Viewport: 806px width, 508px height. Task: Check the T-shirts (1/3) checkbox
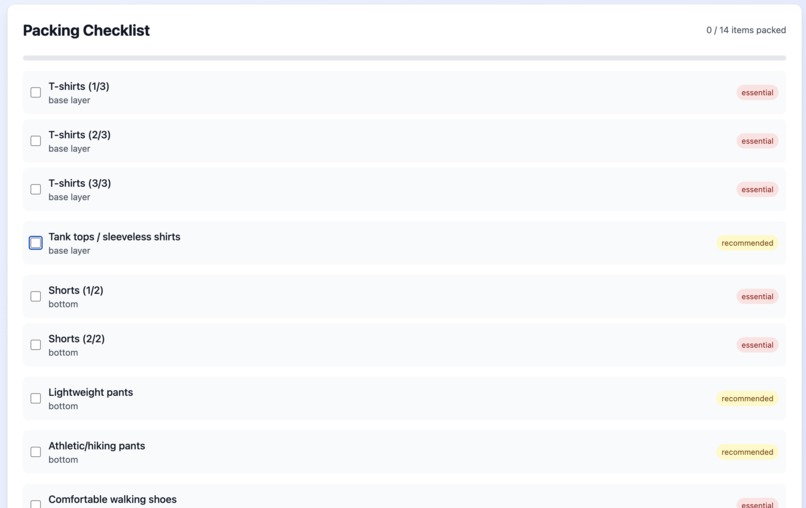(x=35, y=93)
